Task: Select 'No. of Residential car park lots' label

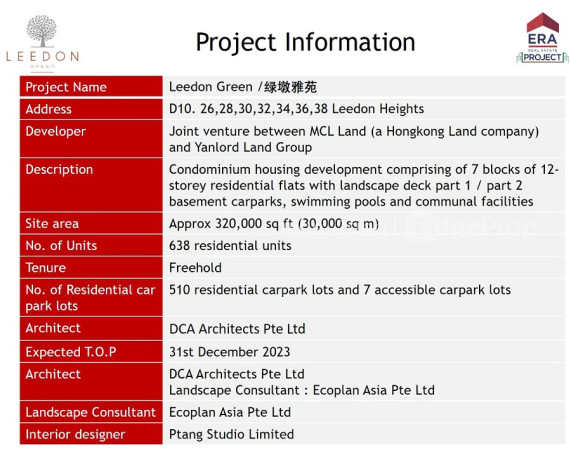Action: point(90,298)
